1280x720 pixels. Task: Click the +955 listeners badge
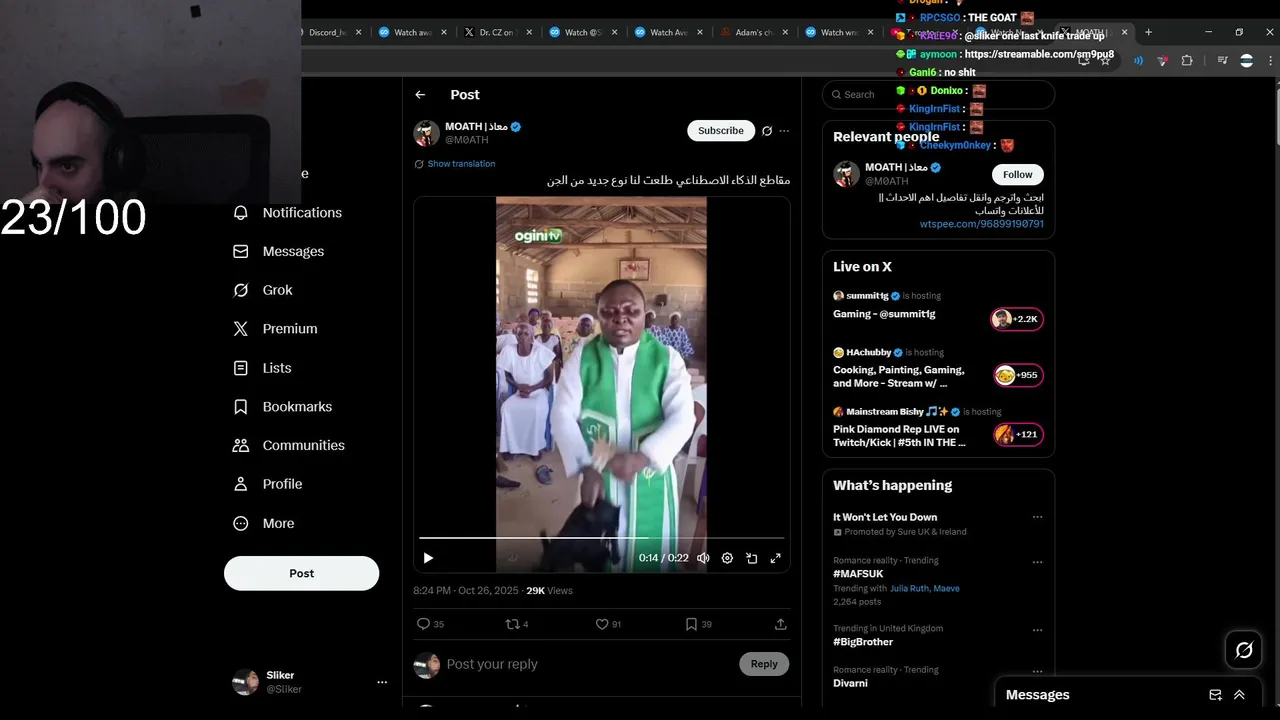(1018, 375)
